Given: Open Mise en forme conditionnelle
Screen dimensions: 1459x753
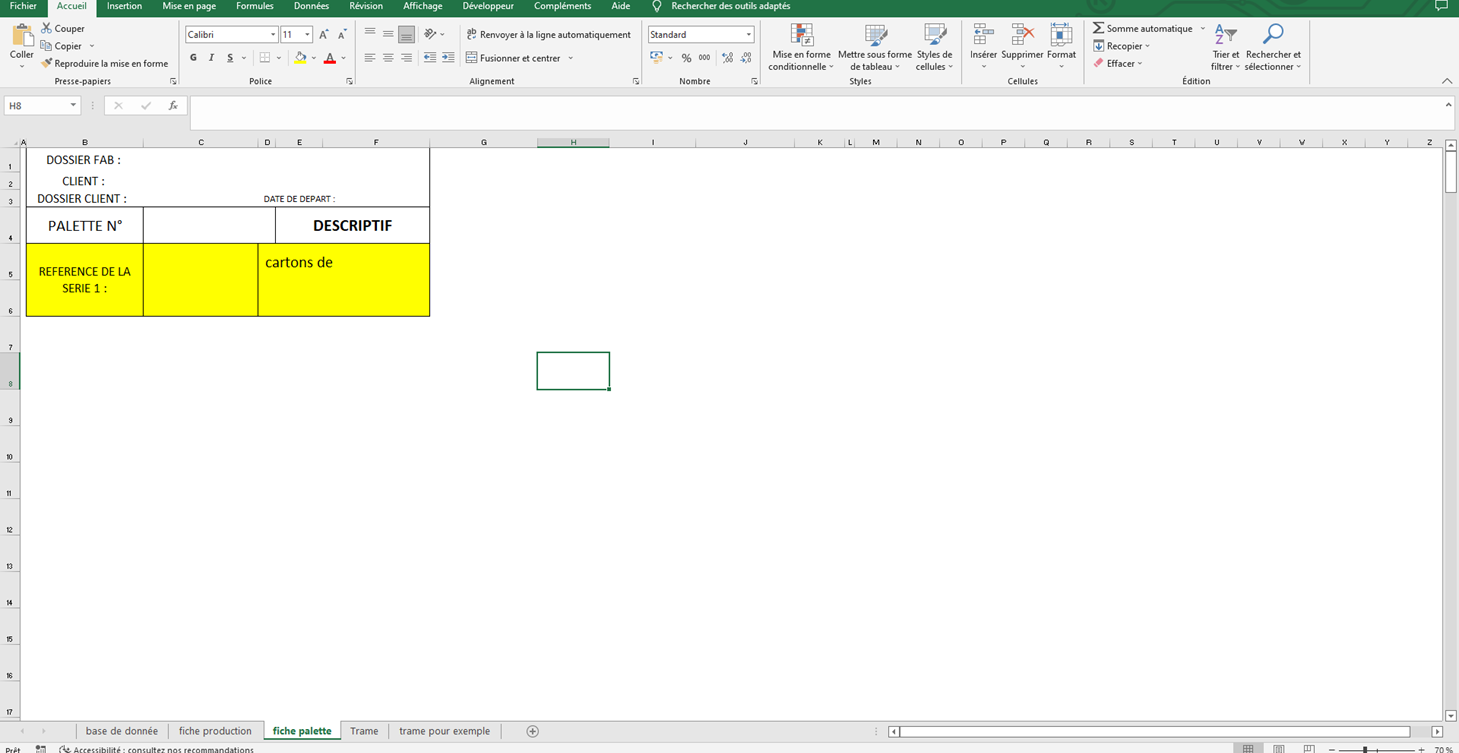Looking at the screenshot, I should coord(801,36).
